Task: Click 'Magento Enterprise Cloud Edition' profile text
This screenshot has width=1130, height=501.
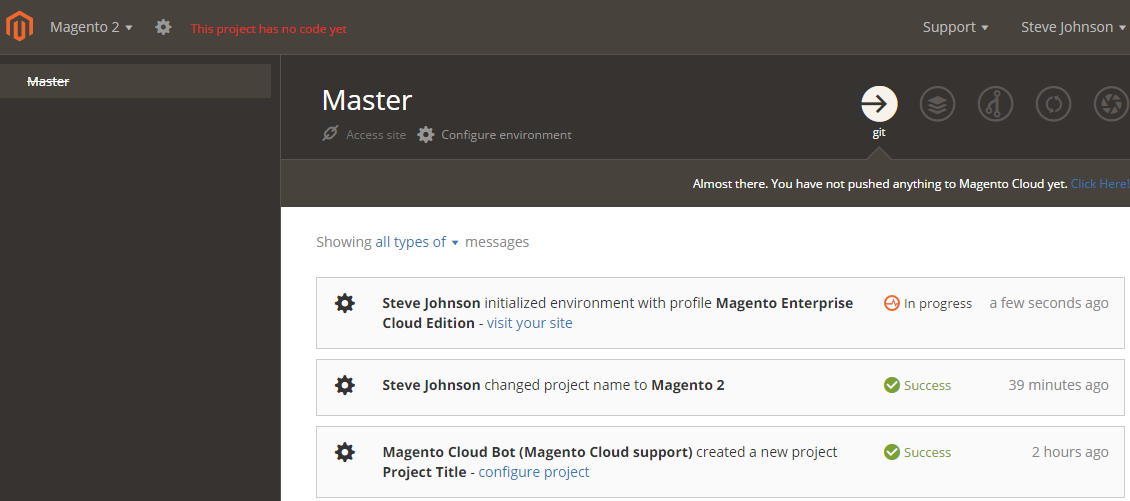Action: tap(618, 313)
